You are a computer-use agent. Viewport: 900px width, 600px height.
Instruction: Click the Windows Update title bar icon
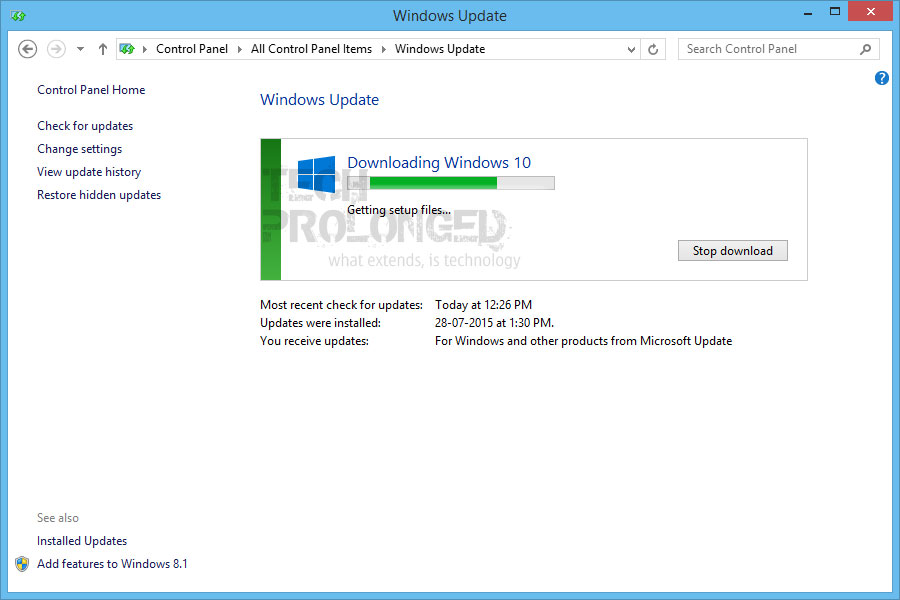[18, 16]
